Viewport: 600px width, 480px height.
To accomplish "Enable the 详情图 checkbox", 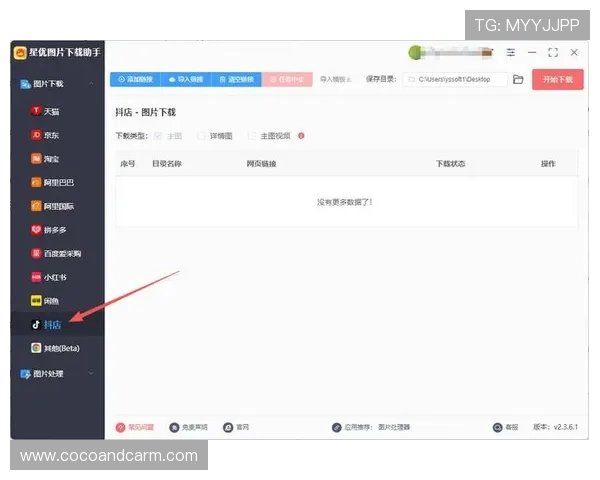I will pos(201,136).
